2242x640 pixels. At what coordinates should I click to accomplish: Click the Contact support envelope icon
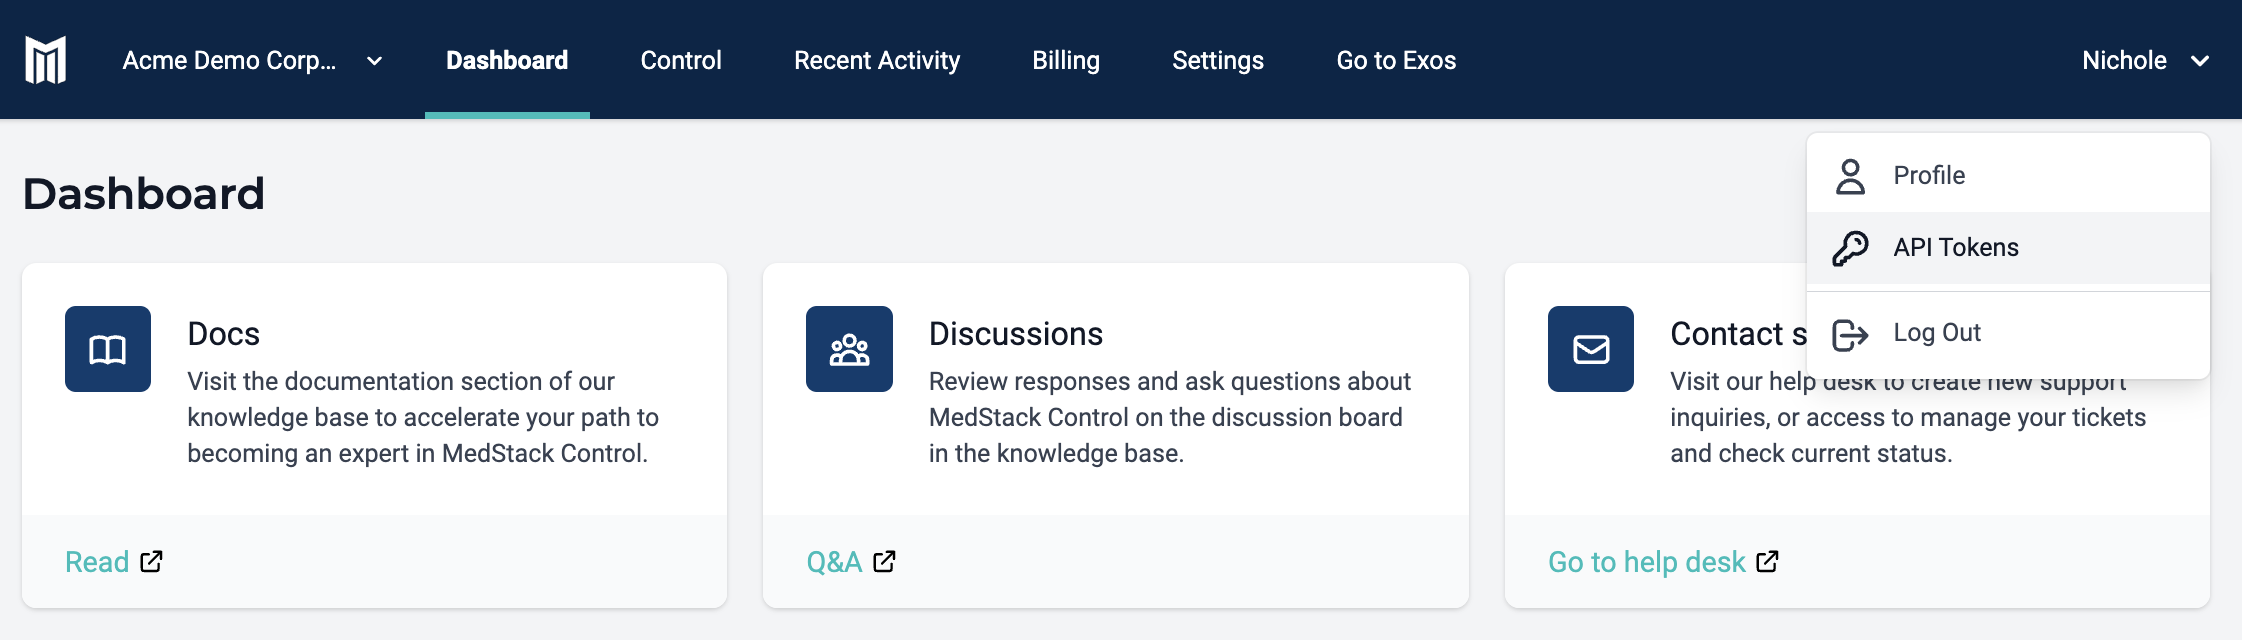[x=1591, y=349]
